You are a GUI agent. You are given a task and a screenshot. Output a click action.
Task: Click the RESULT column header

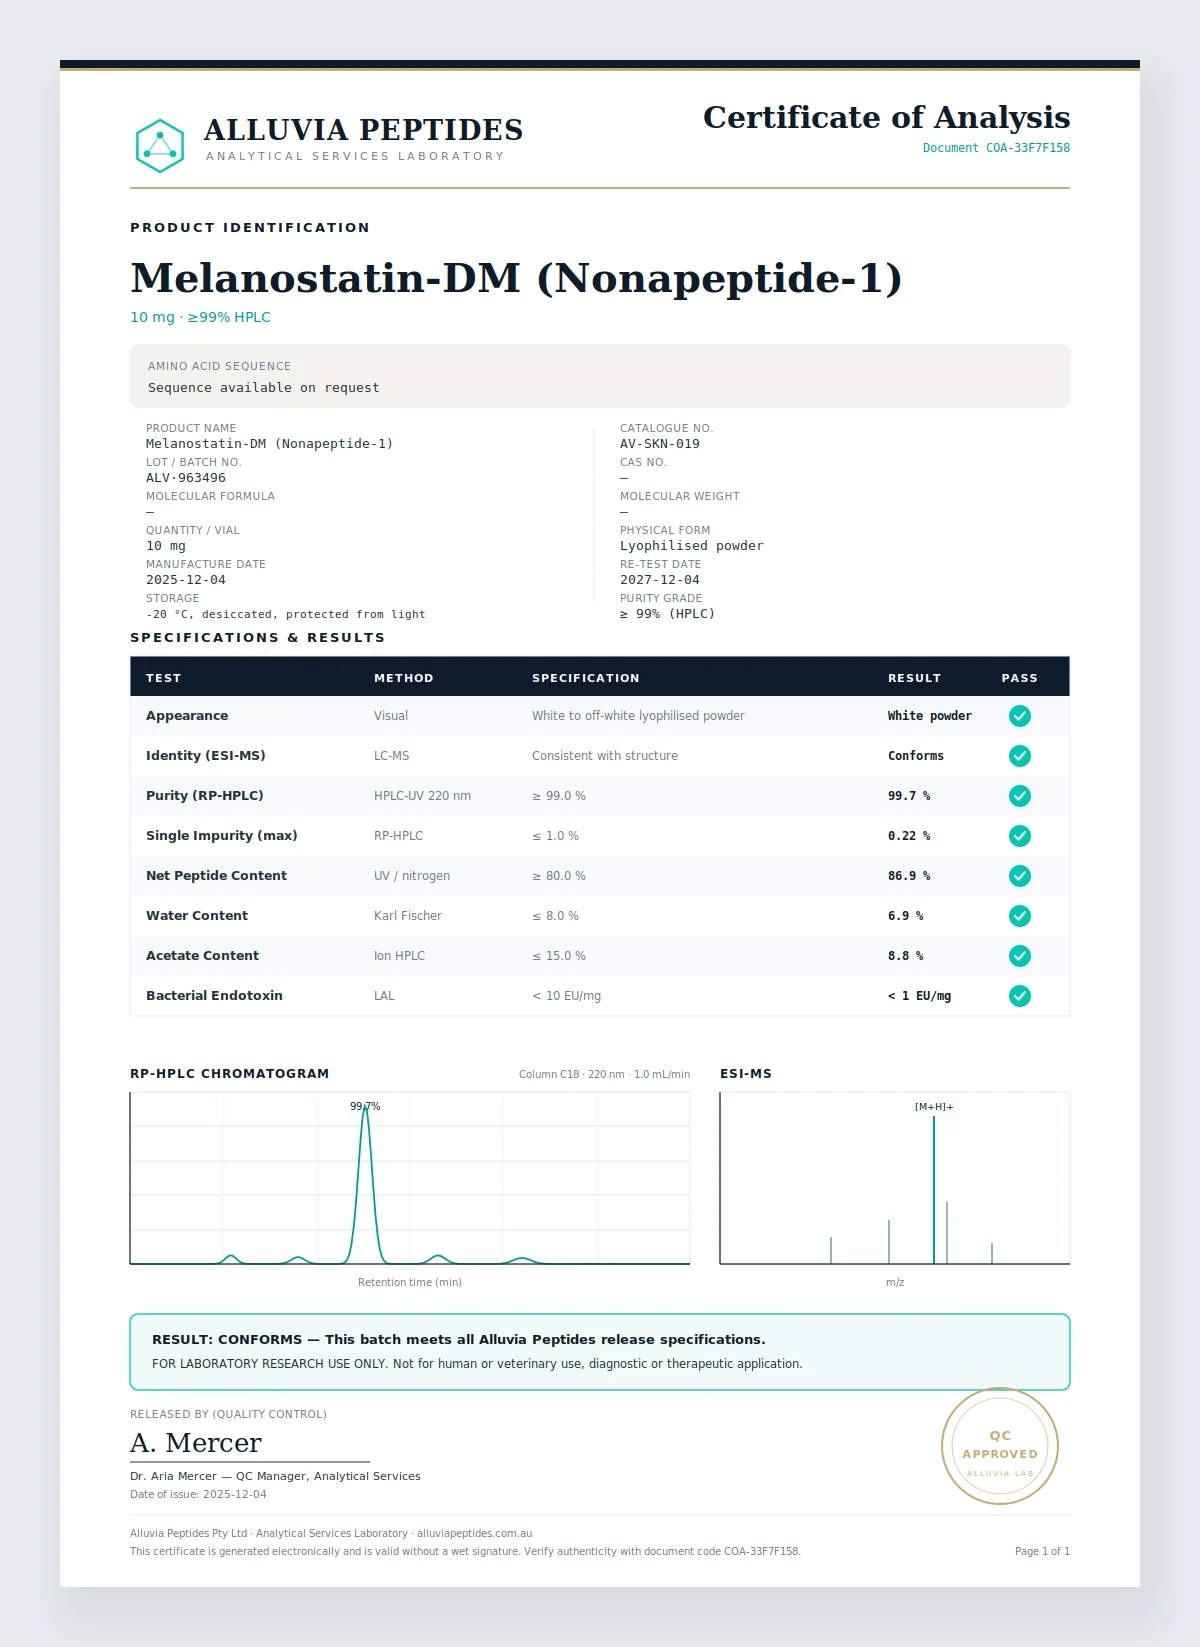(x=915, y=678)
